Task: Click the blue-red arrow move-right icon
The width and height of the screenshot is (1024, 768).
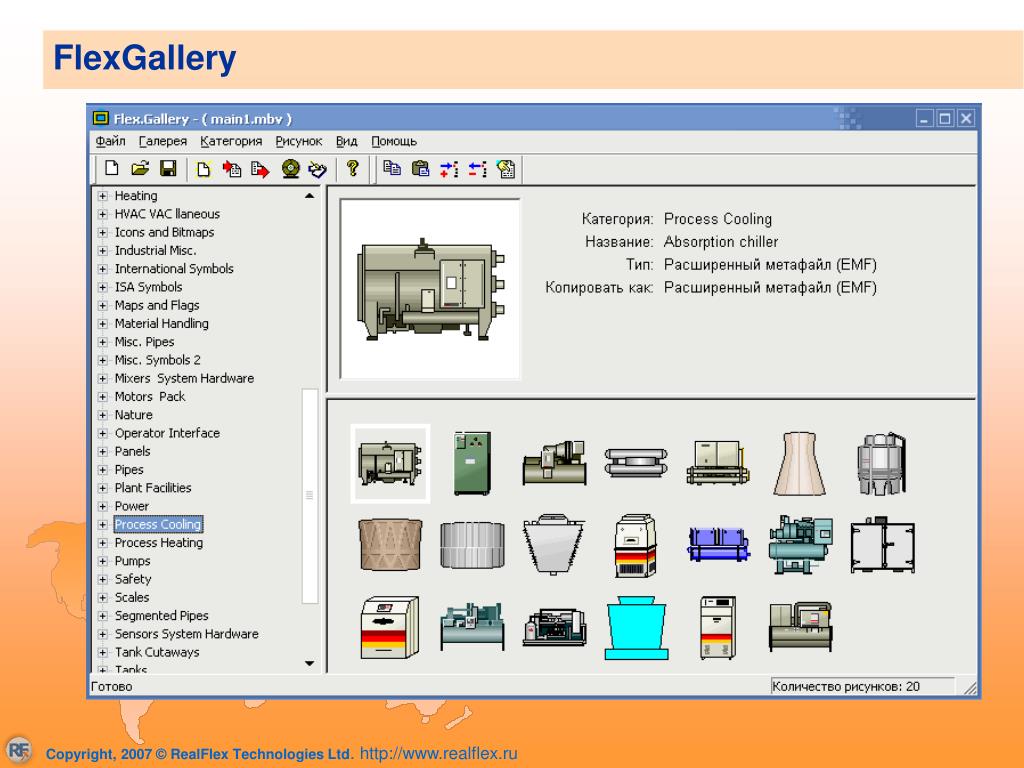Action: click(449, 170)
